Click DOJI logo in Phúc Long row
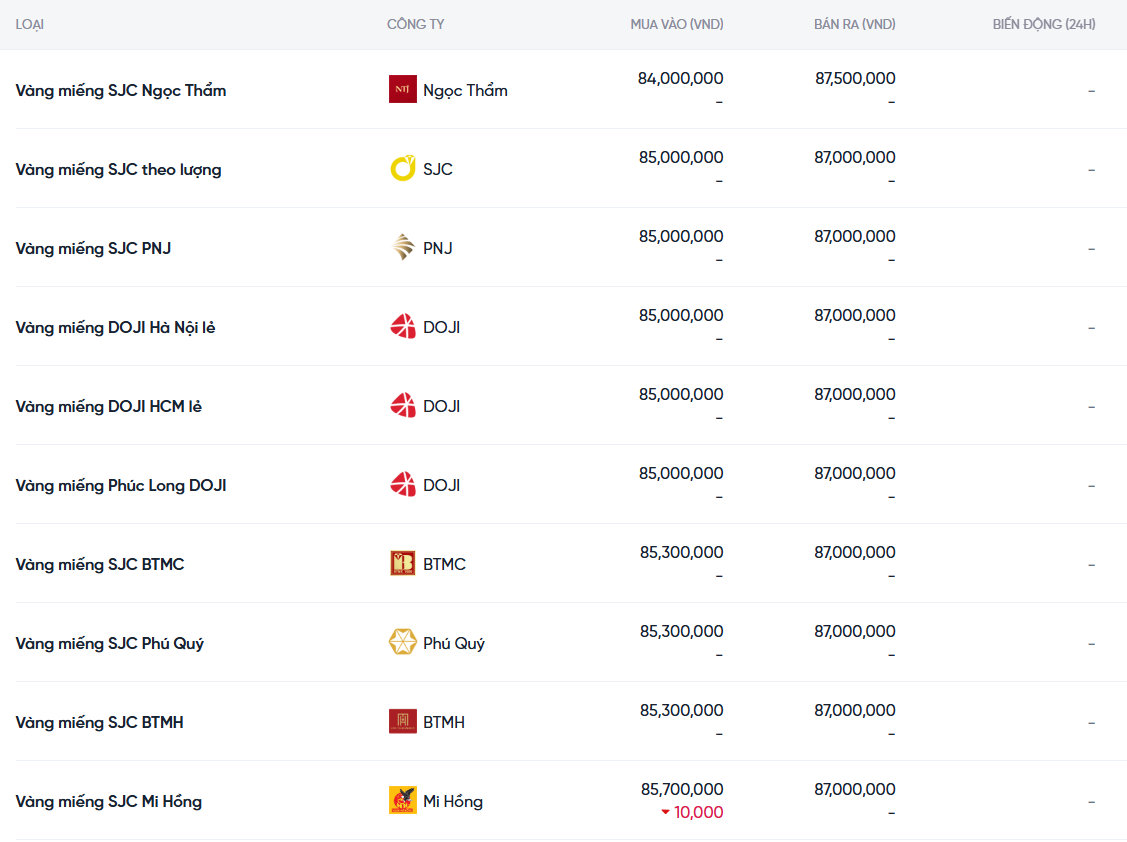 tap(402, 485)
